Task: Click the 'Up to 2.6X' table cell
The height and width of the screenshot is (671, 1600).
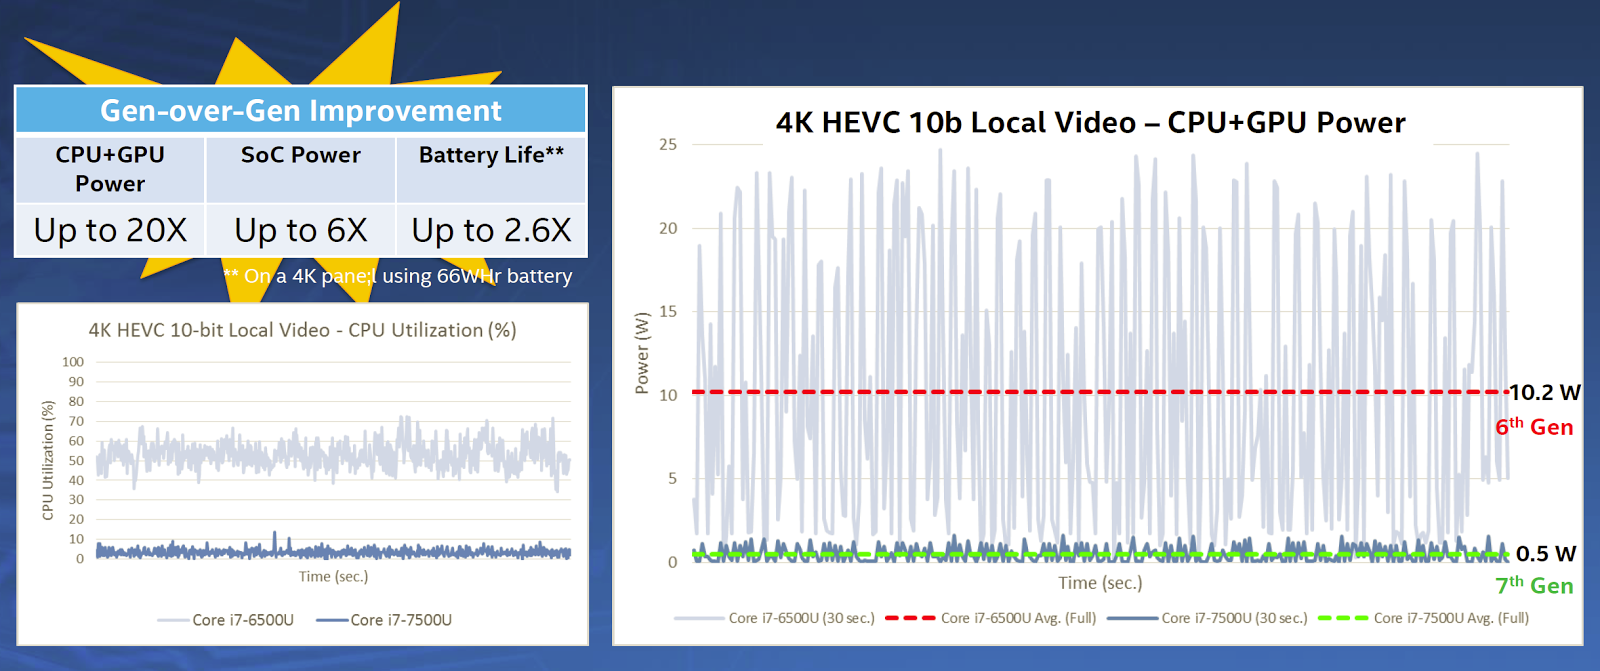Action: (491, 230)
